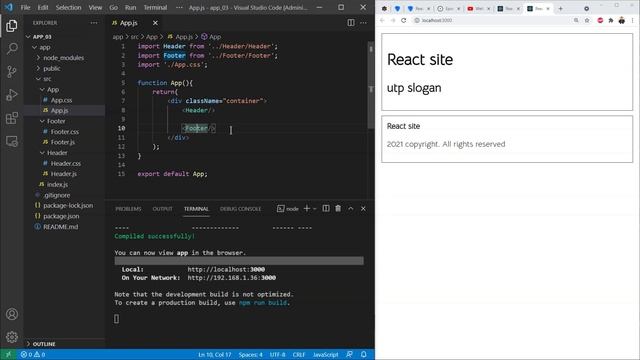Open the Source Control view
Image resolution: width=640 pixels, height=360 pixels.
(12, 72)
